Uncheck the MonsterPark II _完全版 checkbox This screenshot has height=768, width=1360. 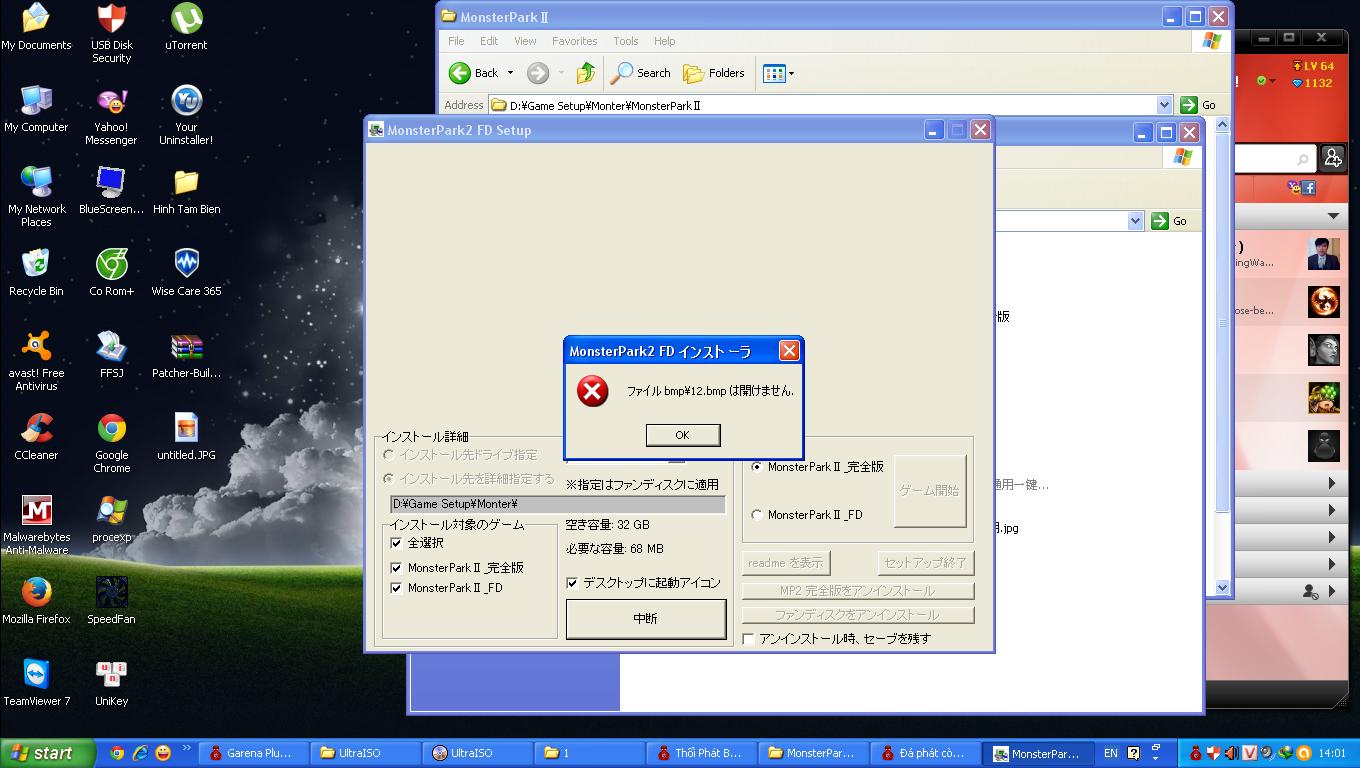pyautogui.click(x=397, y=568)
